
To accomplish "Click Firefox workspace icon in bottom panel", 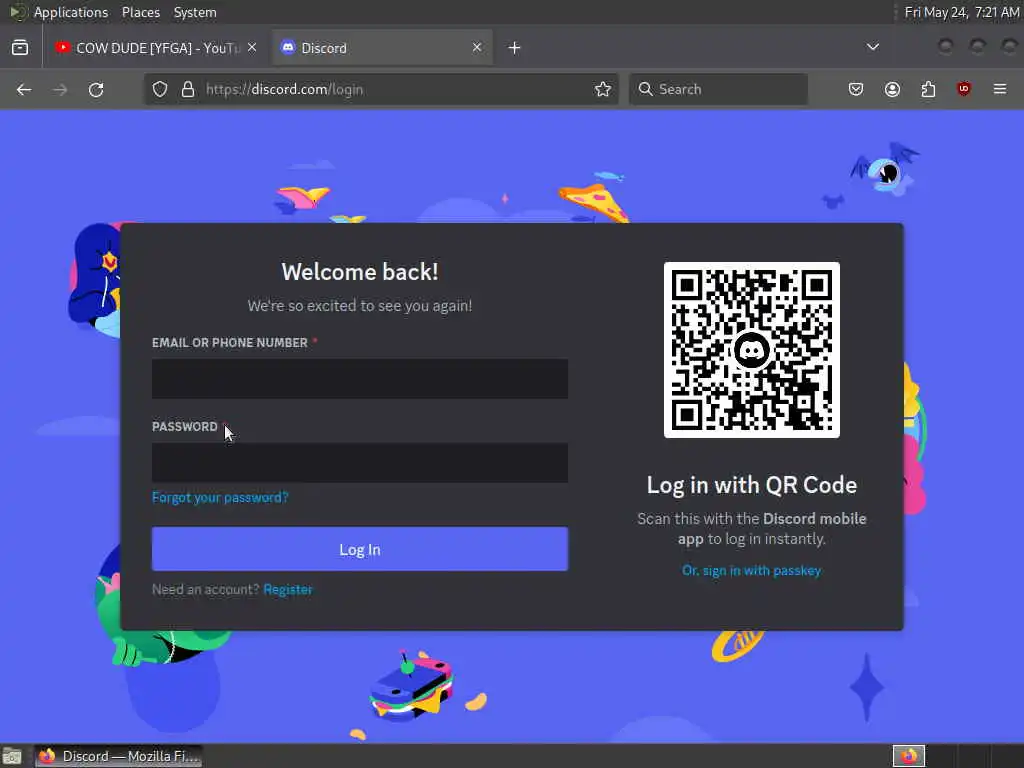I will [909, 756].
